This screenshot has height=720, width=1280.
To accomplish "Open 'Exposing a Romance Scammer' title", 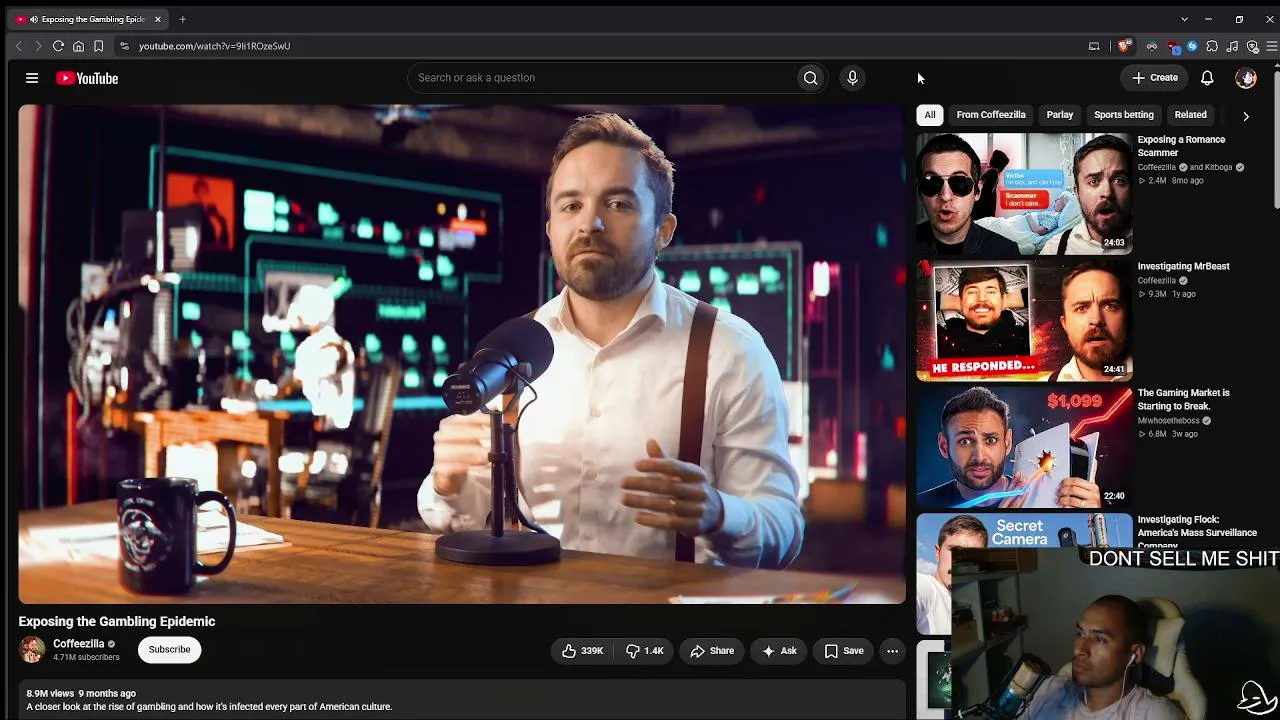I will point(1181,146).
